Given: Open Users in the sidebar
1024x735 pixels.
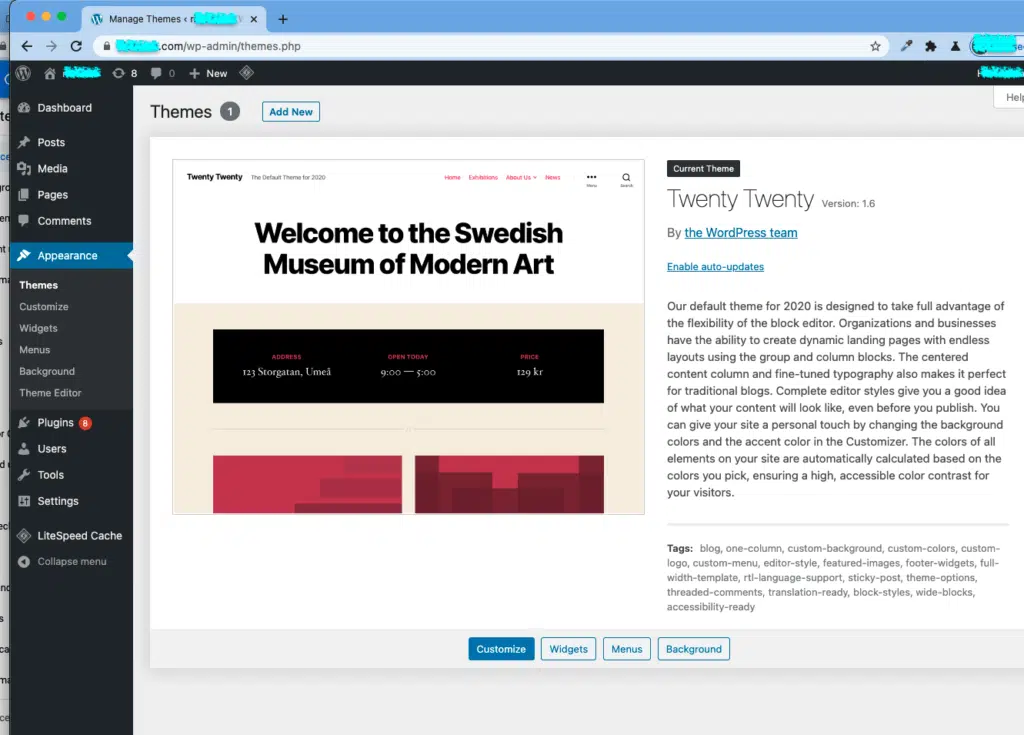Looking at the screenshot, I should [x=71, y=449].
